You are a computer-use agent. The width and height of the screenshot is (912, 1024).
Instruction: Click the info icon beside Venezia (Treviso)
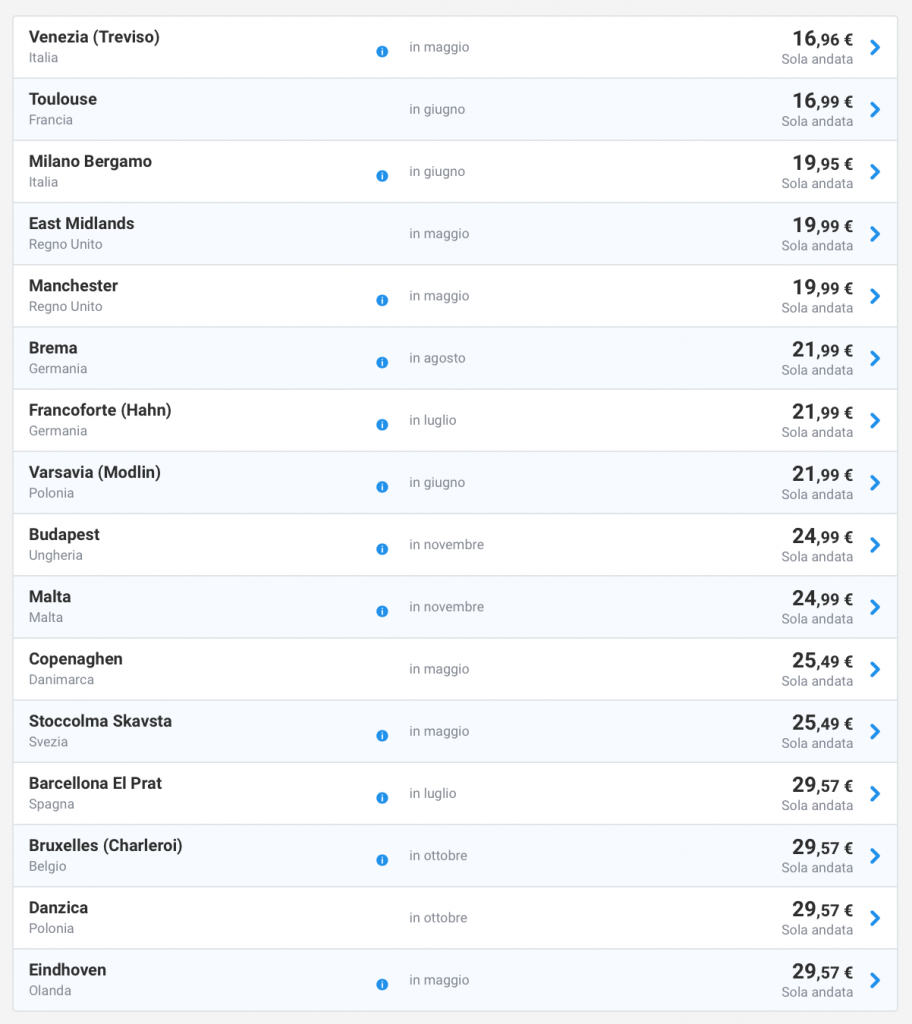pos(382,51)
